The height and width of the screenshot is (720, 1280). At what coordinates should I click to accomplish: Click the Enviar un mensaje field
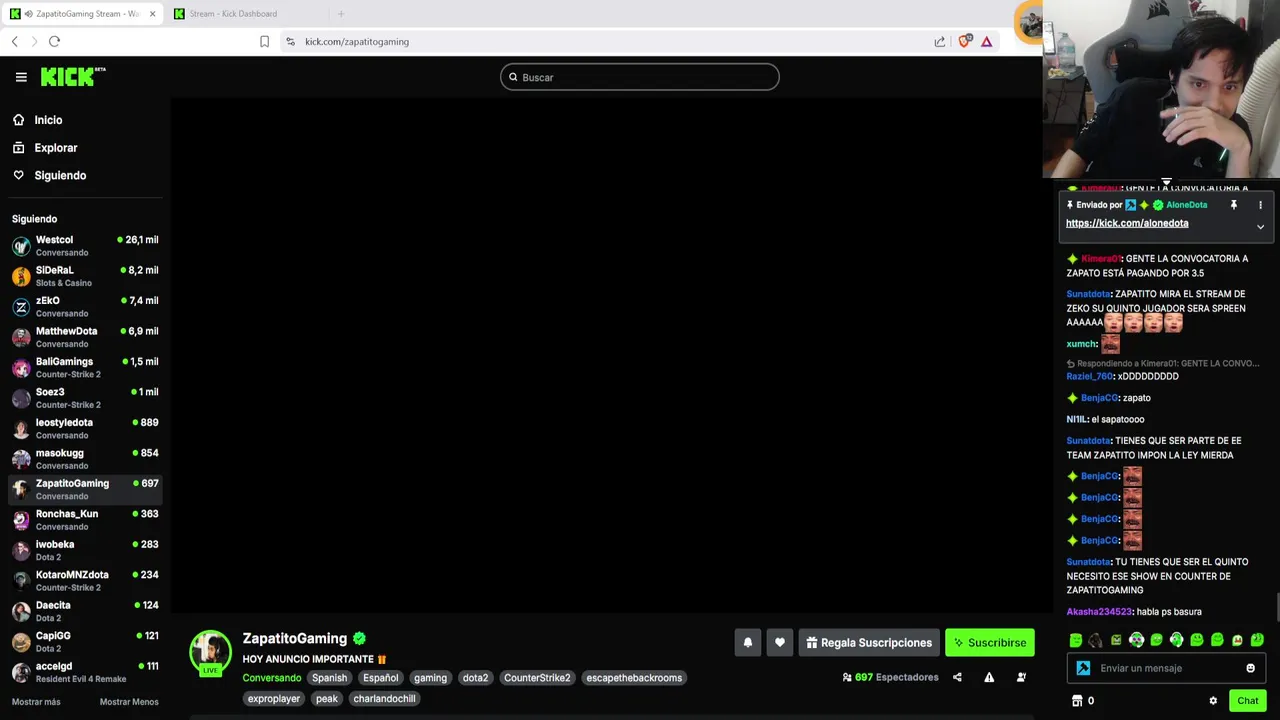point(1166,668)
